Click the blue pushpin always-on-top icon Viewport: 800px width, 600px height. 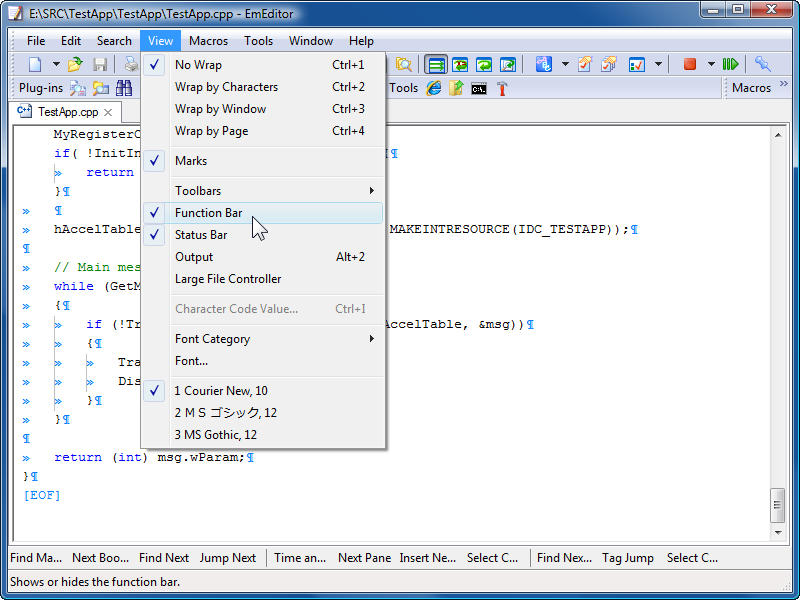click(x=763, y=64)
